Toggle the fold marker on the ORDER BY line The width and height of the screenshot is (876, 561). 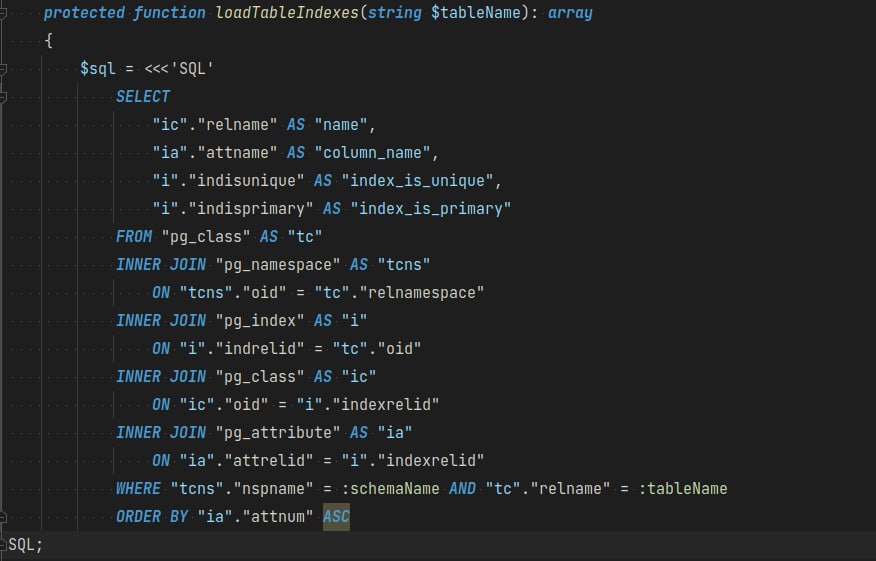[3, 516]
